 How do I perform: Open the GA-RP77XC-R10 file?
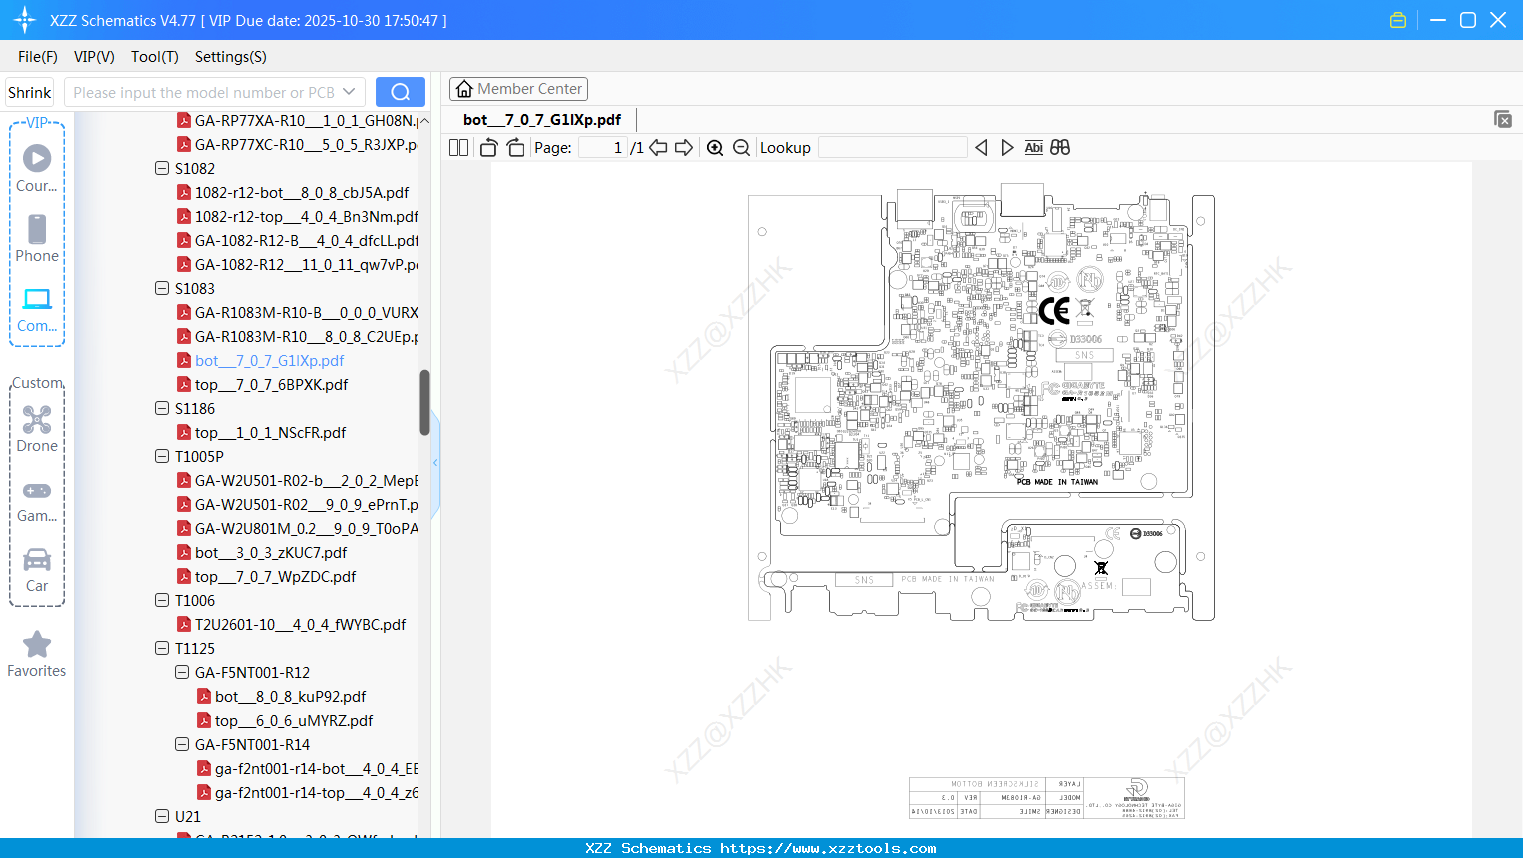tap(306, 144)
